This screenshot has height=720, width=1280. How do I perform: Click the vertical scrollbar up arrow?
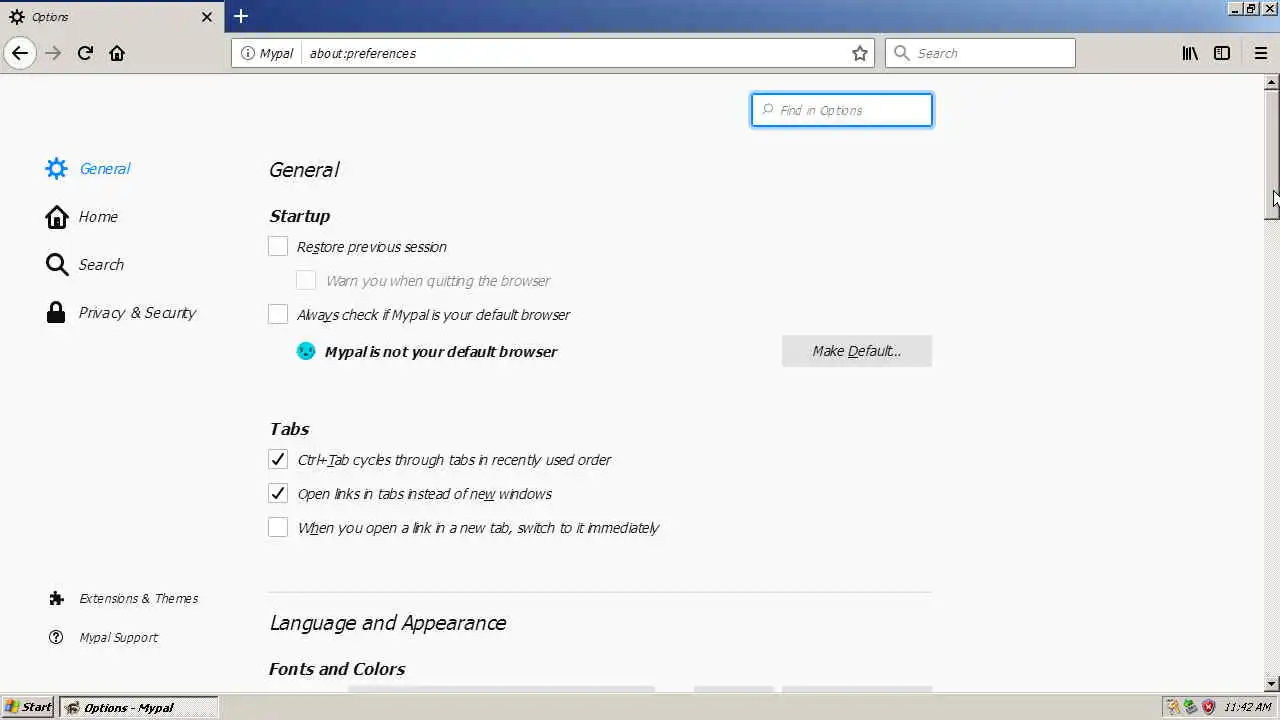point(1272,81)
